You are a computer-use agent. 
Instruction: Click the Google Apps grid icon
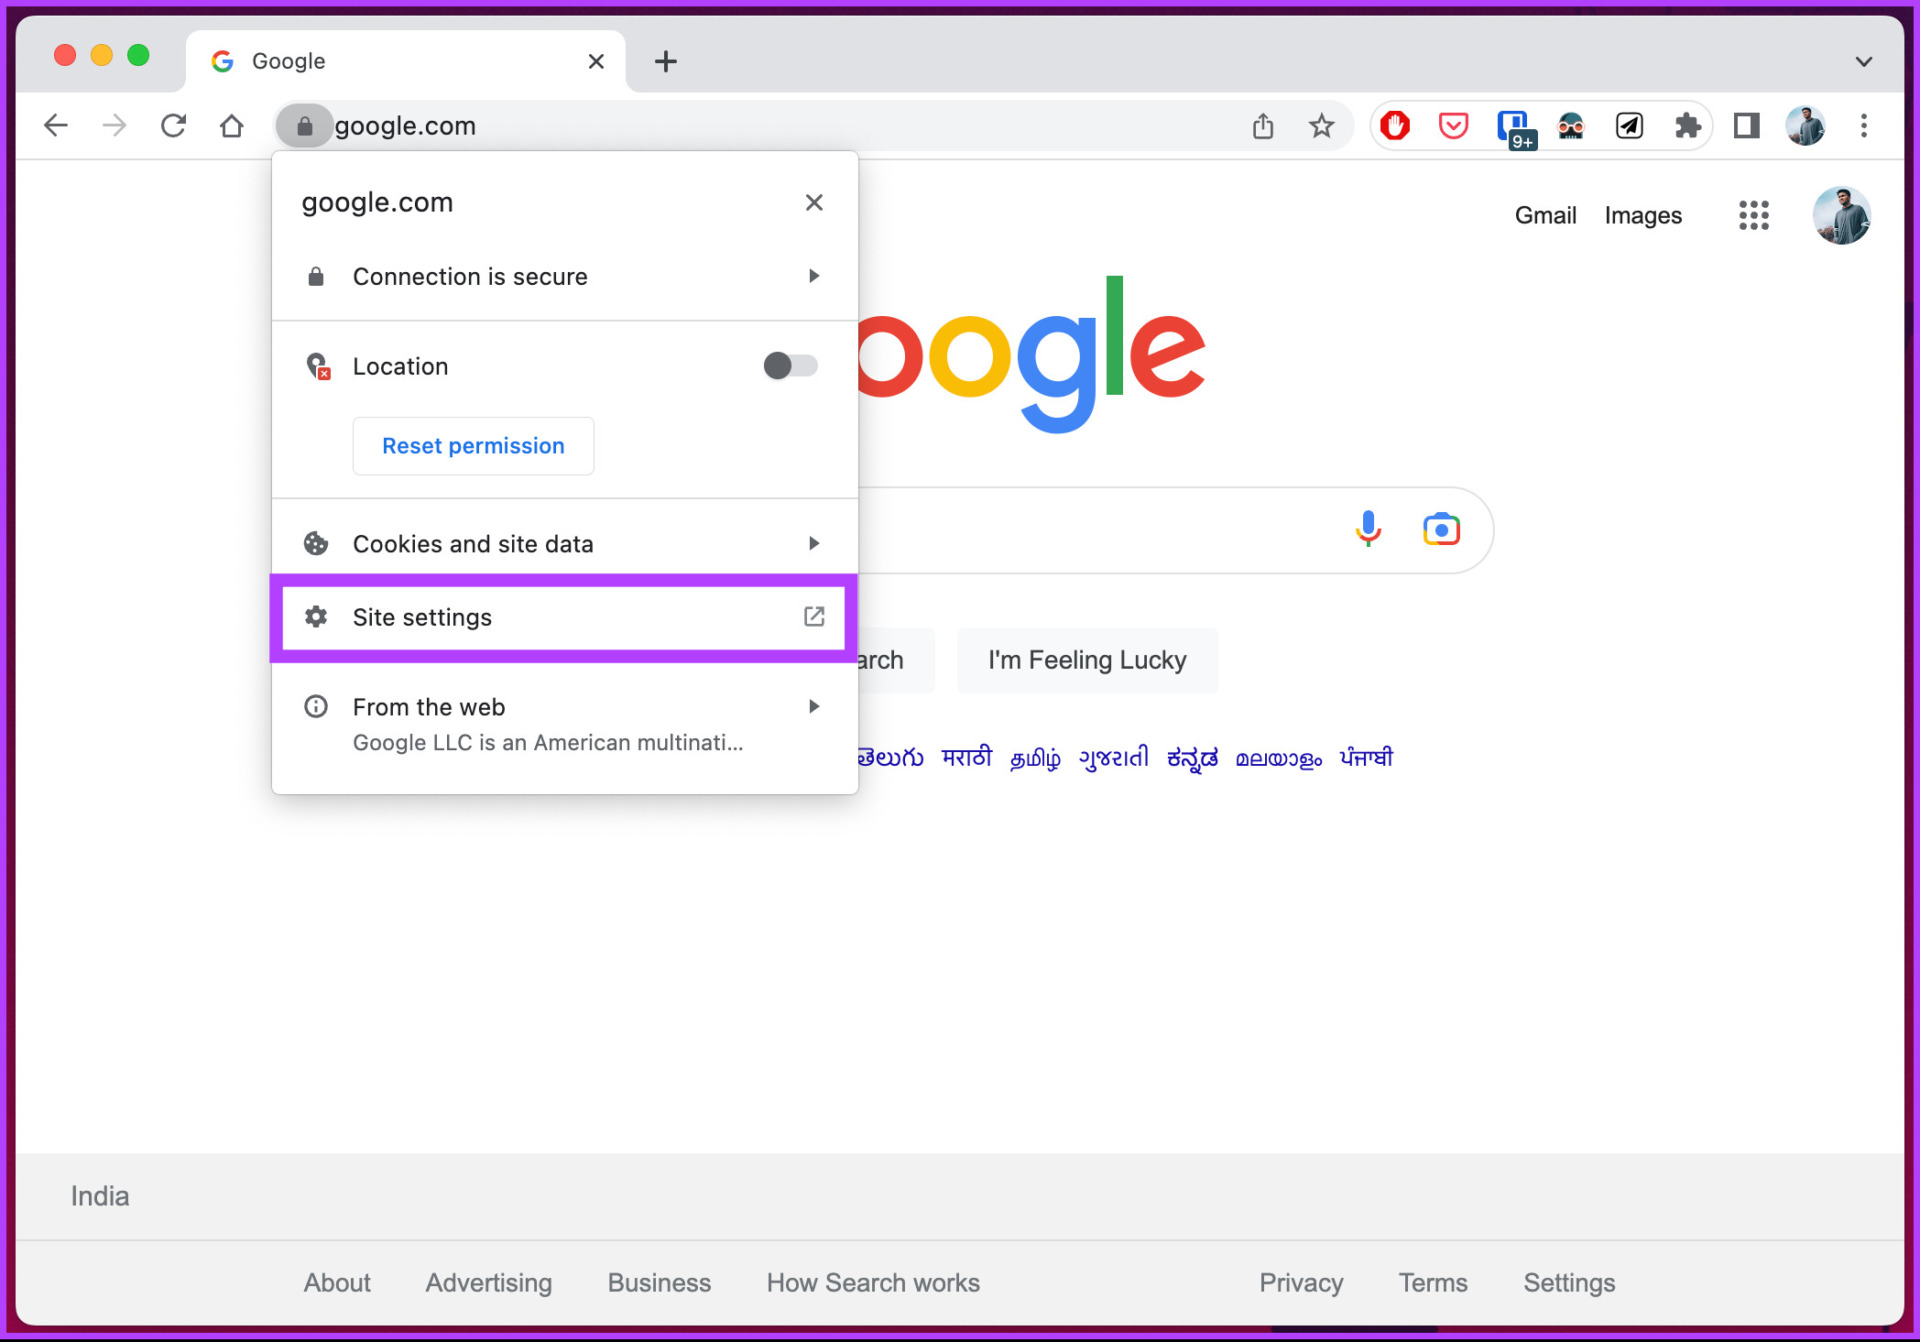1752,214
